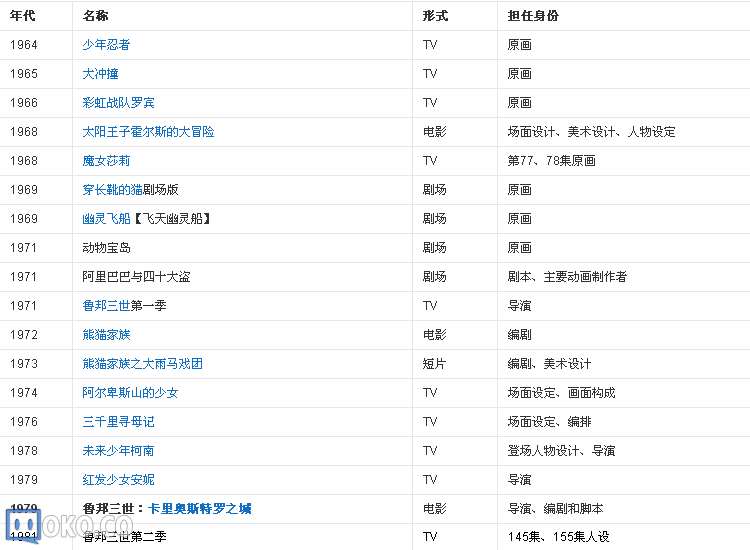Screen dimensions: 750x550
Task: Select 场面设定、画面构成 role cell
Action: pos(561,393)
